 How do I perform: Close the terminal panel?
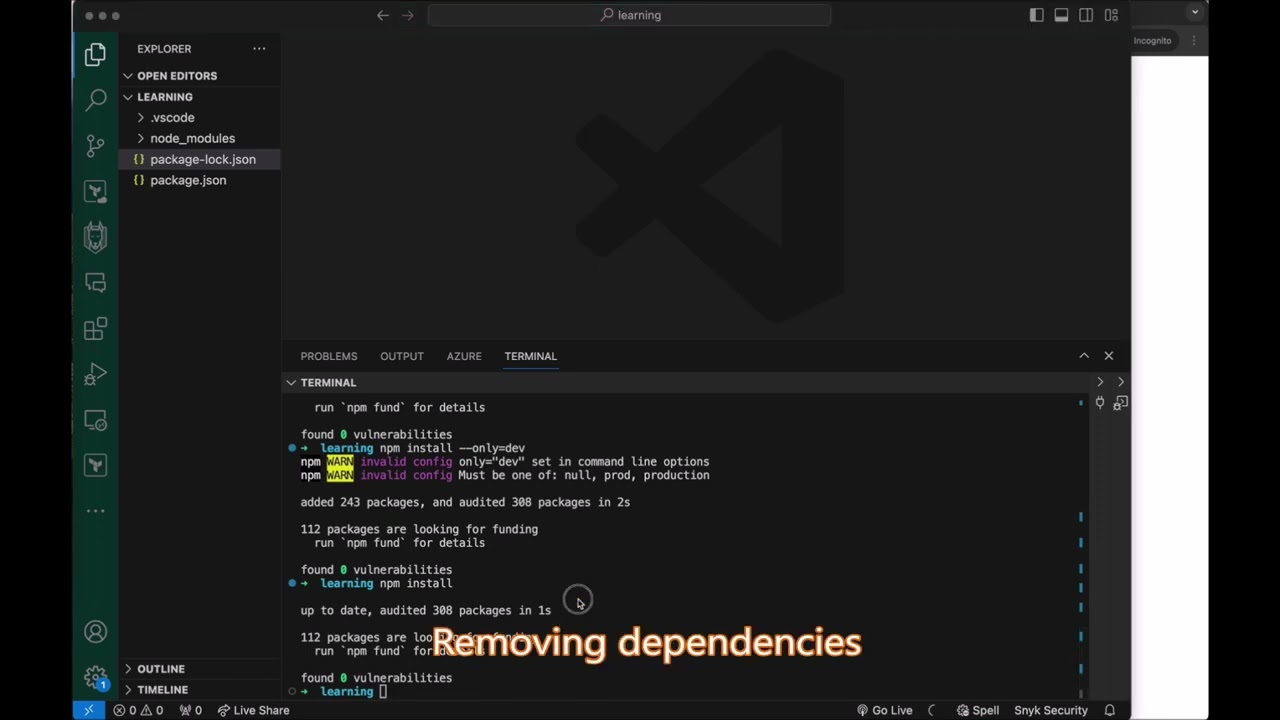(1108, 356)
